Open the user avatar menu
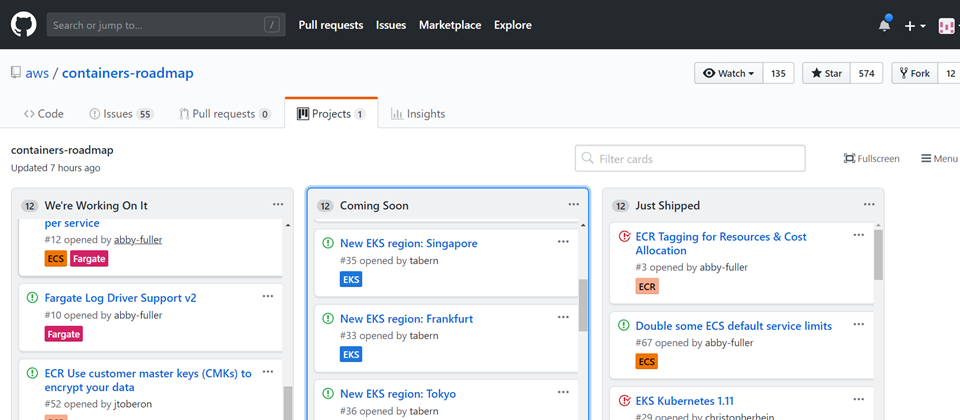 948,26
